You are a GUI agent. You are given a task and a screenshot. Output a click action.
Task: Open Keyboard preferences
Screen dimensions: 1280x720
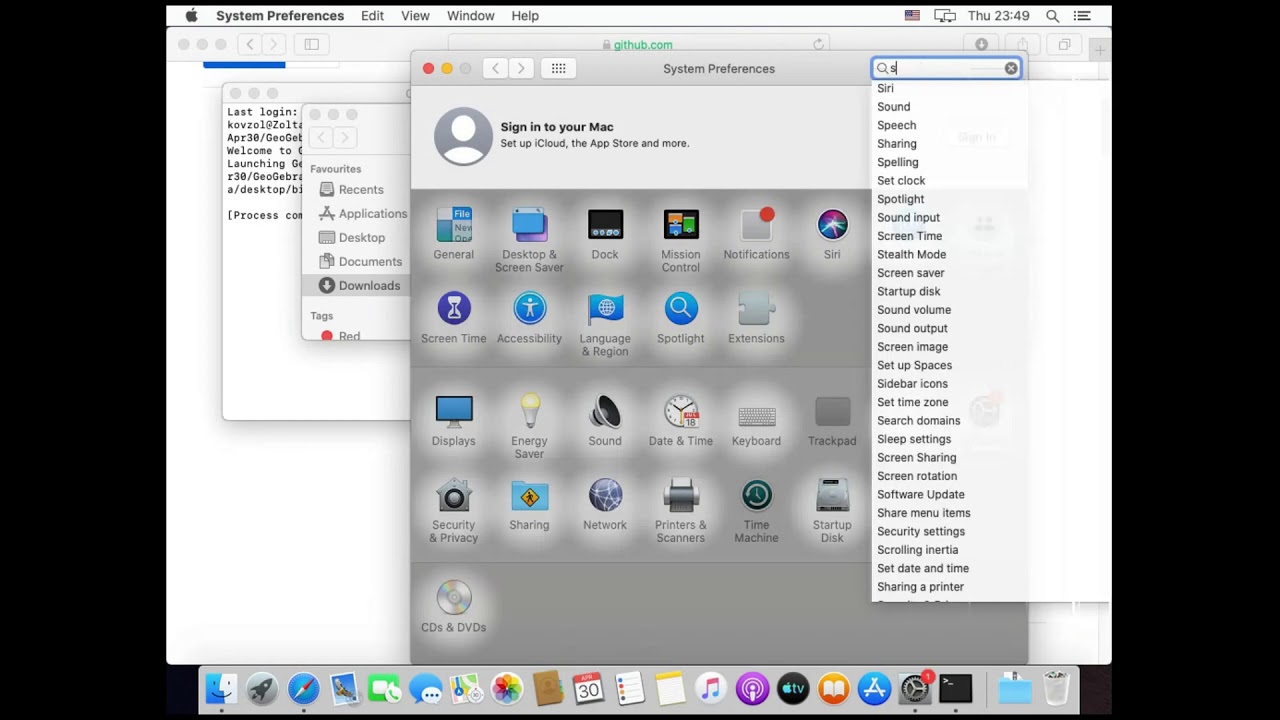coord(757,415)
